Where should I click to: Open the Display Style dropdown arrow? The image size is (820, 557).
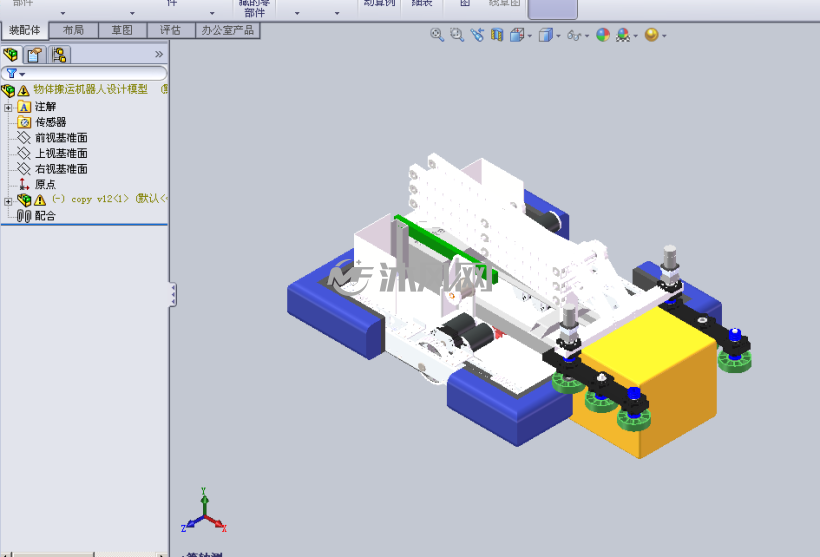coord(558,36)
